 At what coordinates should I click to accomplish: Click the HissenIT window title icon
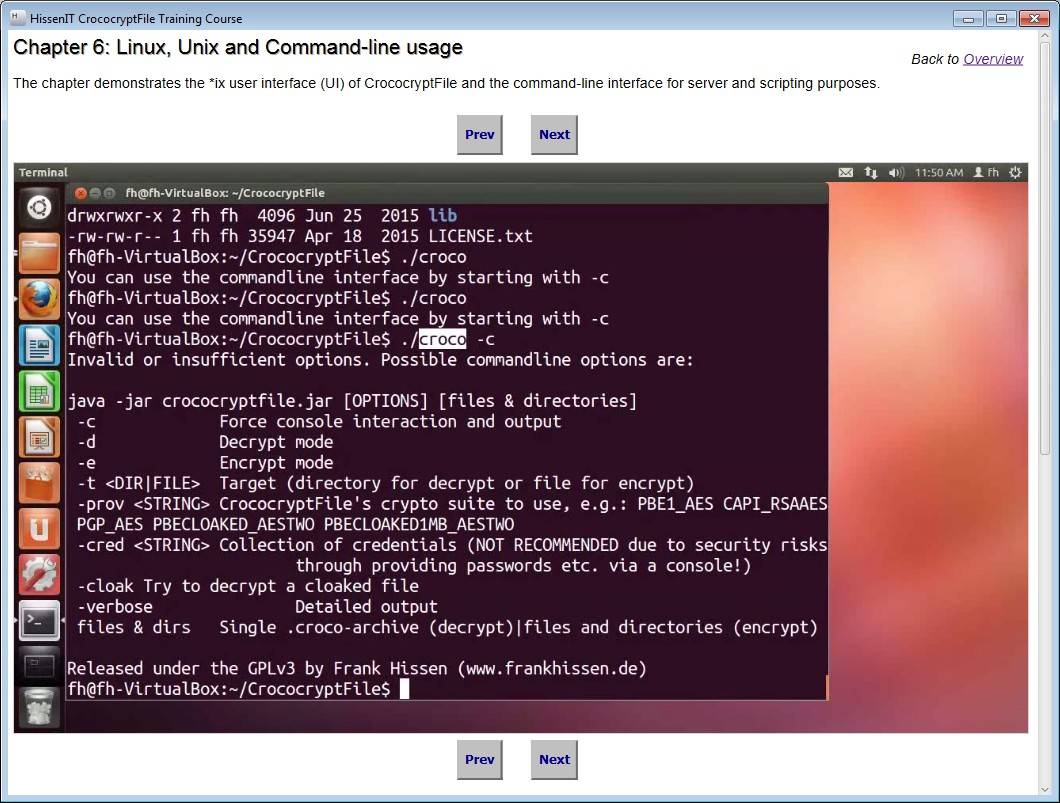[x=18, y=18]
